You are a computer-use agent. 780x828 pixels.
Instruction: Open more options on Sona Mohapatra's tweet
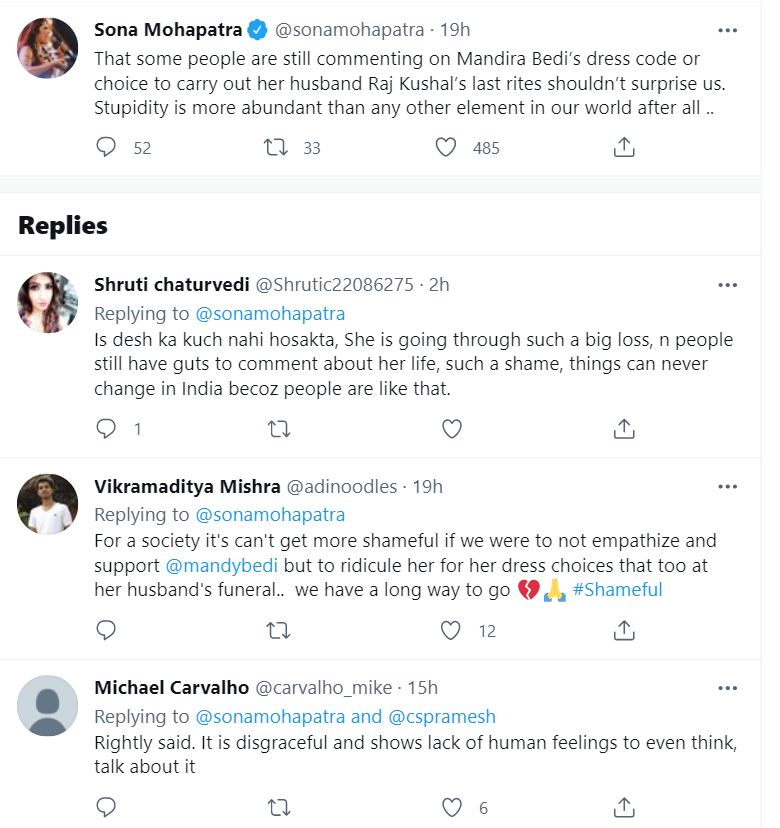tap(728, 28)
